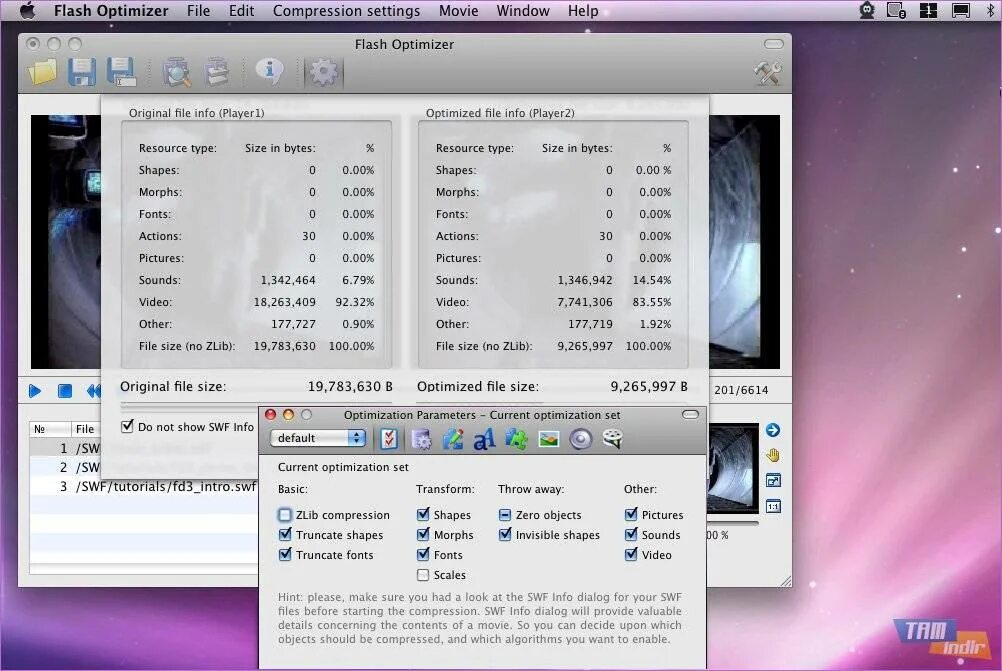Open the Movie menu
1002x671 pixels.
pyautogui.click(x=459, y=11)
